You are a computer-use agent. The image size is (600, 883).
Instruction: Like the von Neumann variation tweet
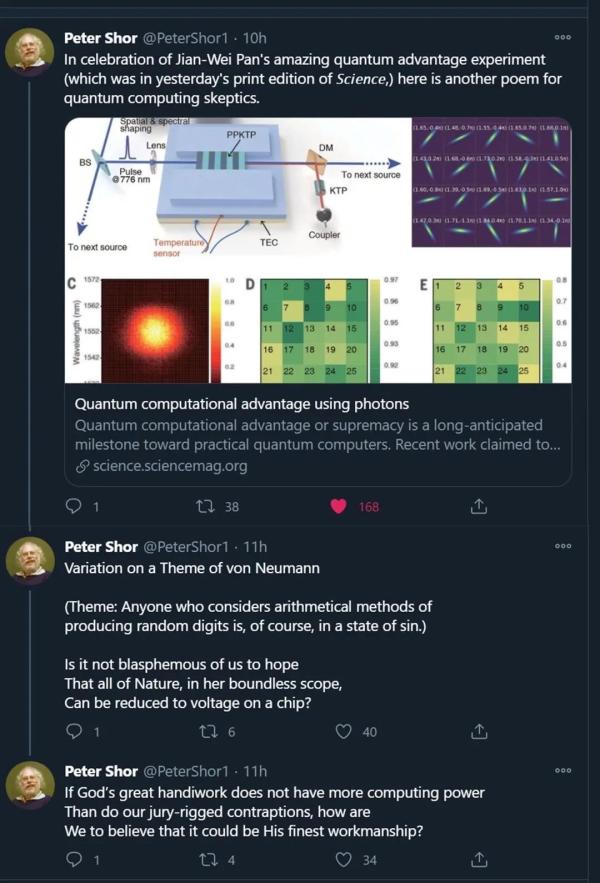click(343, 732)
